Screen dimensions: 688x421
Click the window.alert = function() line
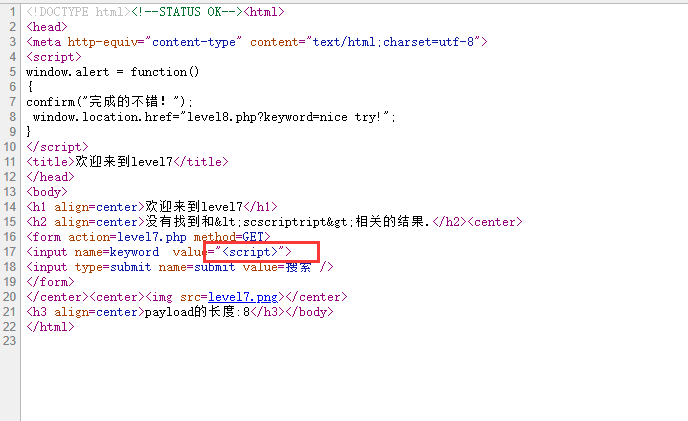(112, 72)
